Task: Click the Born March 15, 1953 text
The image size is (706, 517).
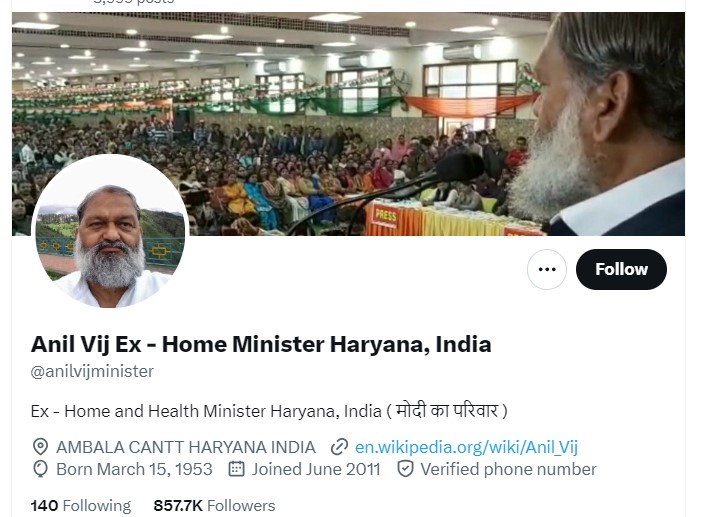Action: 134,469
